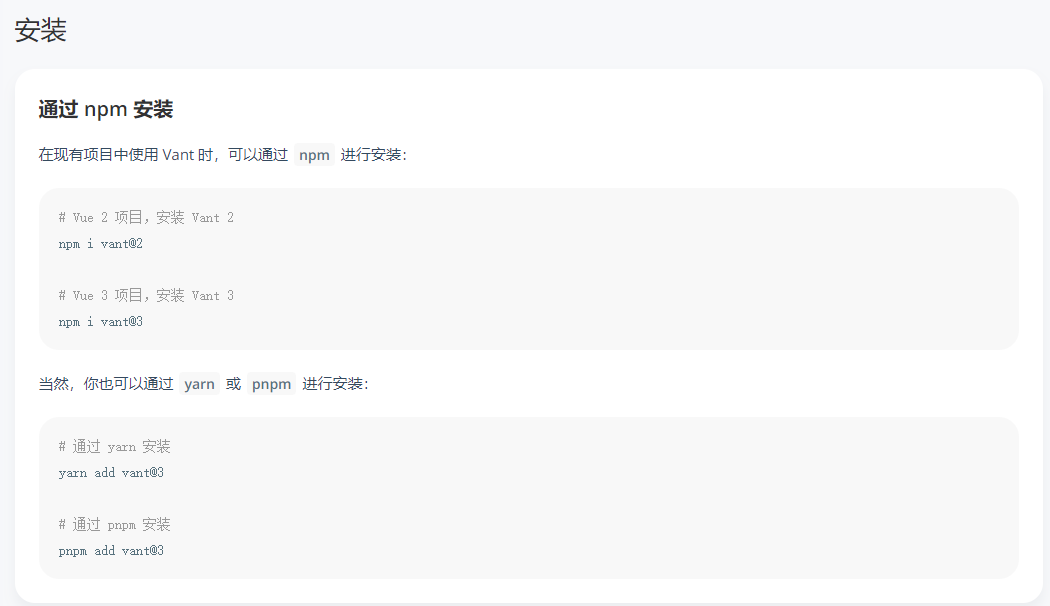Click the 安装 page title
Viewport: 1050px width, 606px height.
41,30
